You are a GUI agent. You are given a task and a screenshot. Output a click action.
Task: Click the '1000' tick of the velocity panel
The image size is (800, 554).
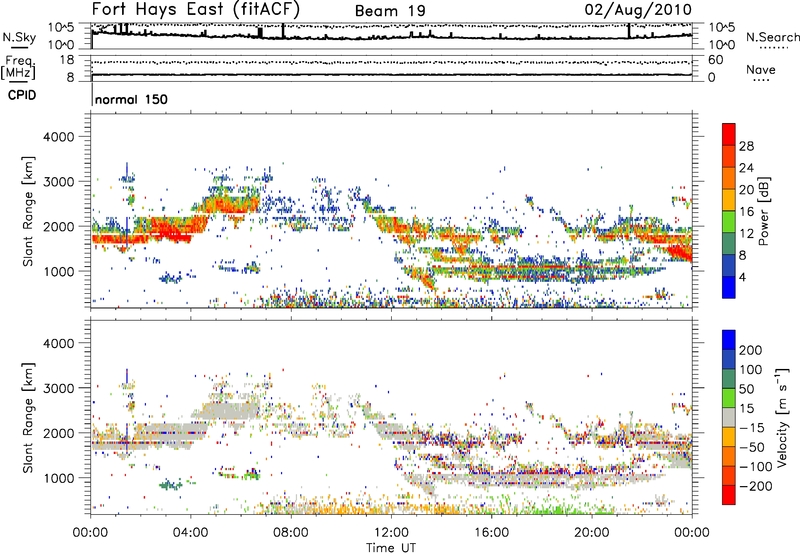coord(58,478)
